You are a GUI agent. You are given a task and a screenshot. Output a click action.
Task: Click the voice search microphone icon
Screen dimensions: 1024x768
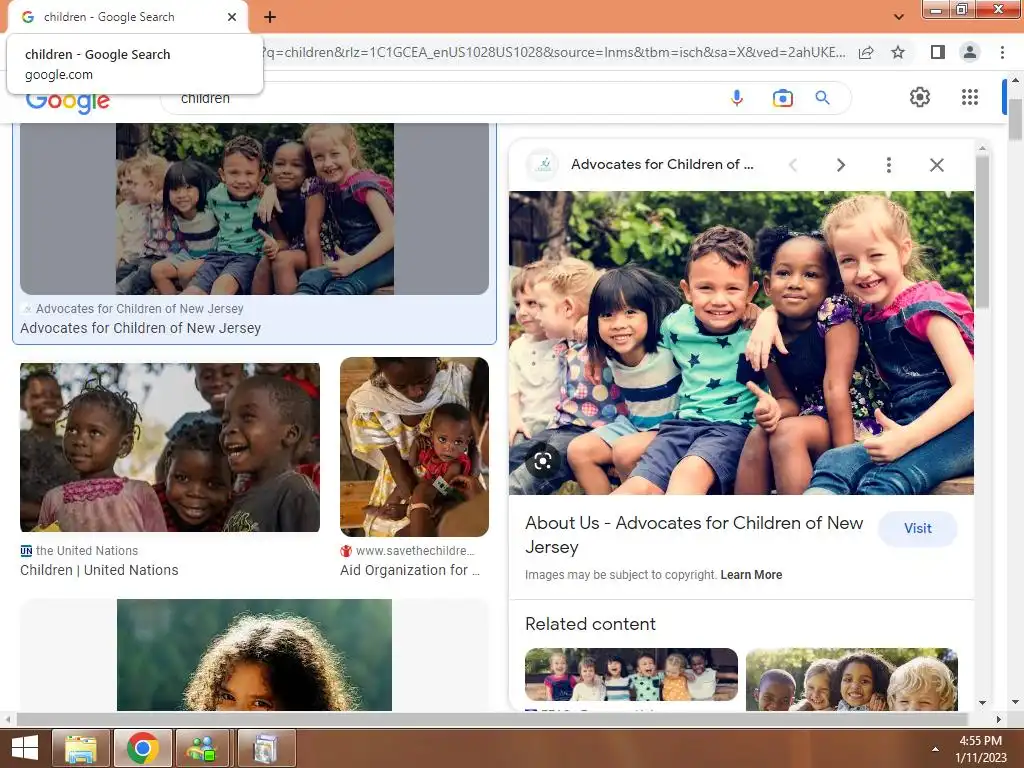737,98
